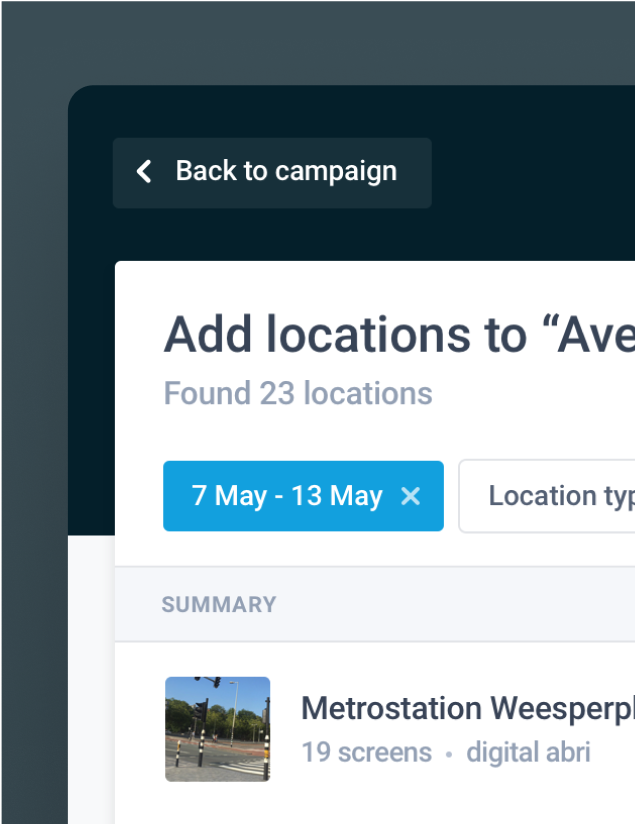Remove the 7 May - 13 May filter
The height and width of the screenshot is (824, 635).
click(410, 496)
